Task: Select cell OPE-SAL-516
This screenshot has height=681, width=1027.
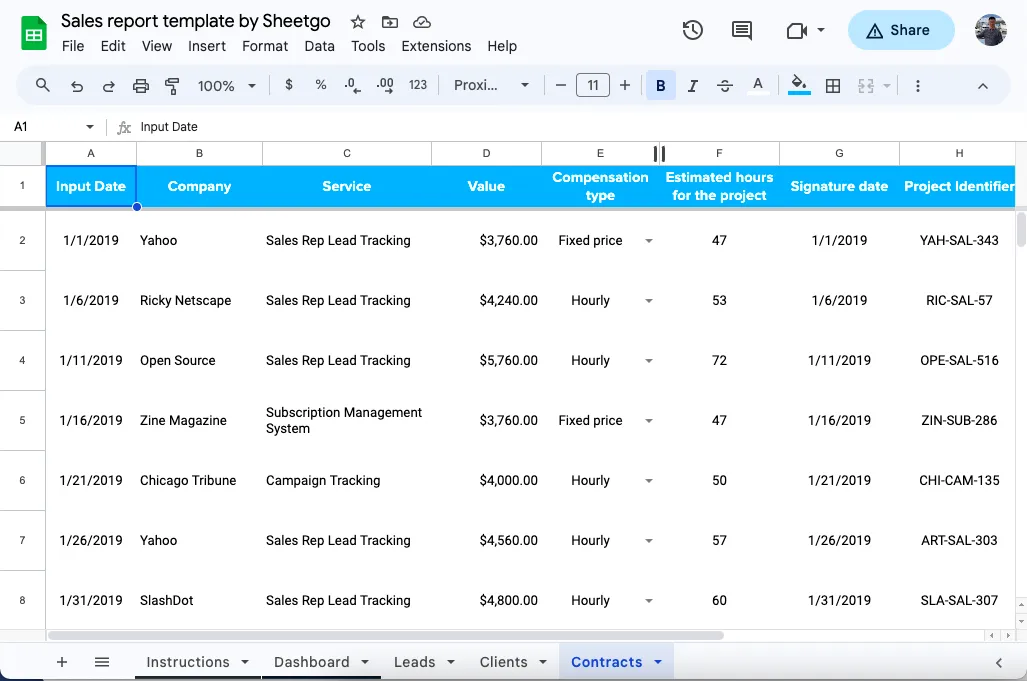Action: pyautogui.click(x=959, y=361)
